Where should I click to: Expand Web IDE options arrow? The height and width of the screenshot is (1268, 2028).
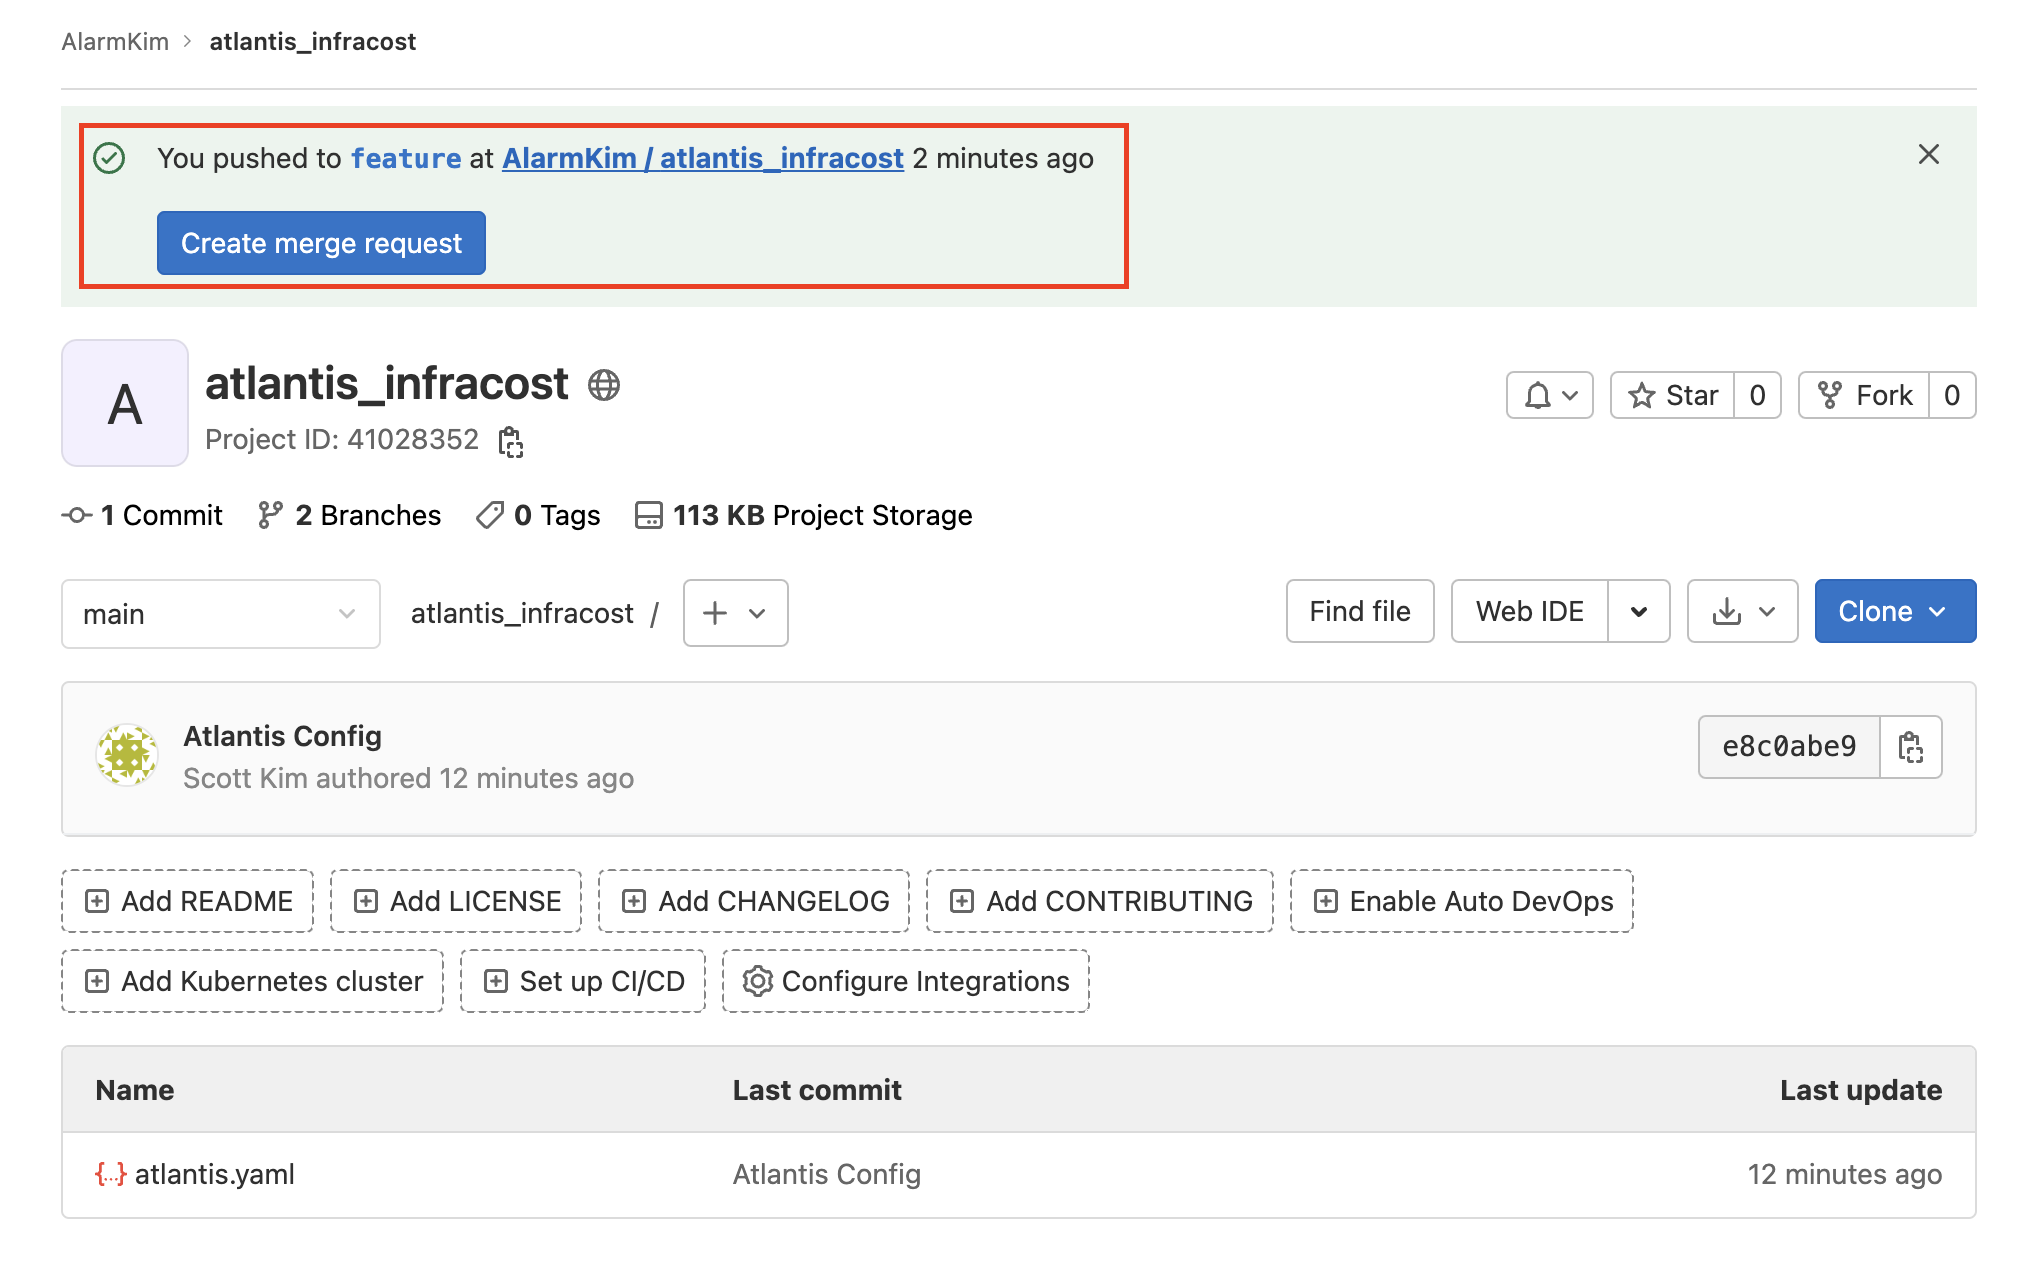(x=1638, y=612)
